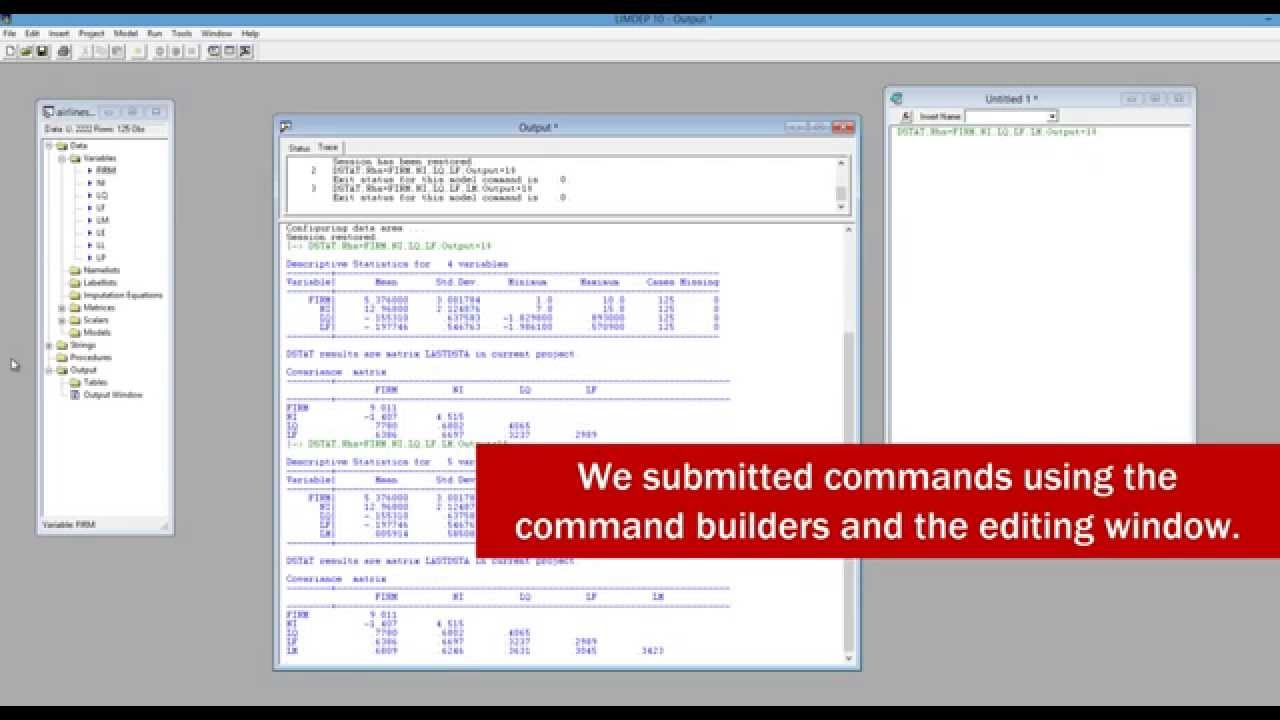Click the third-from-right main toolbar icon
The height and width of the screenshot is (720, 1280).
pyautogui.click(x=213, y=51)
